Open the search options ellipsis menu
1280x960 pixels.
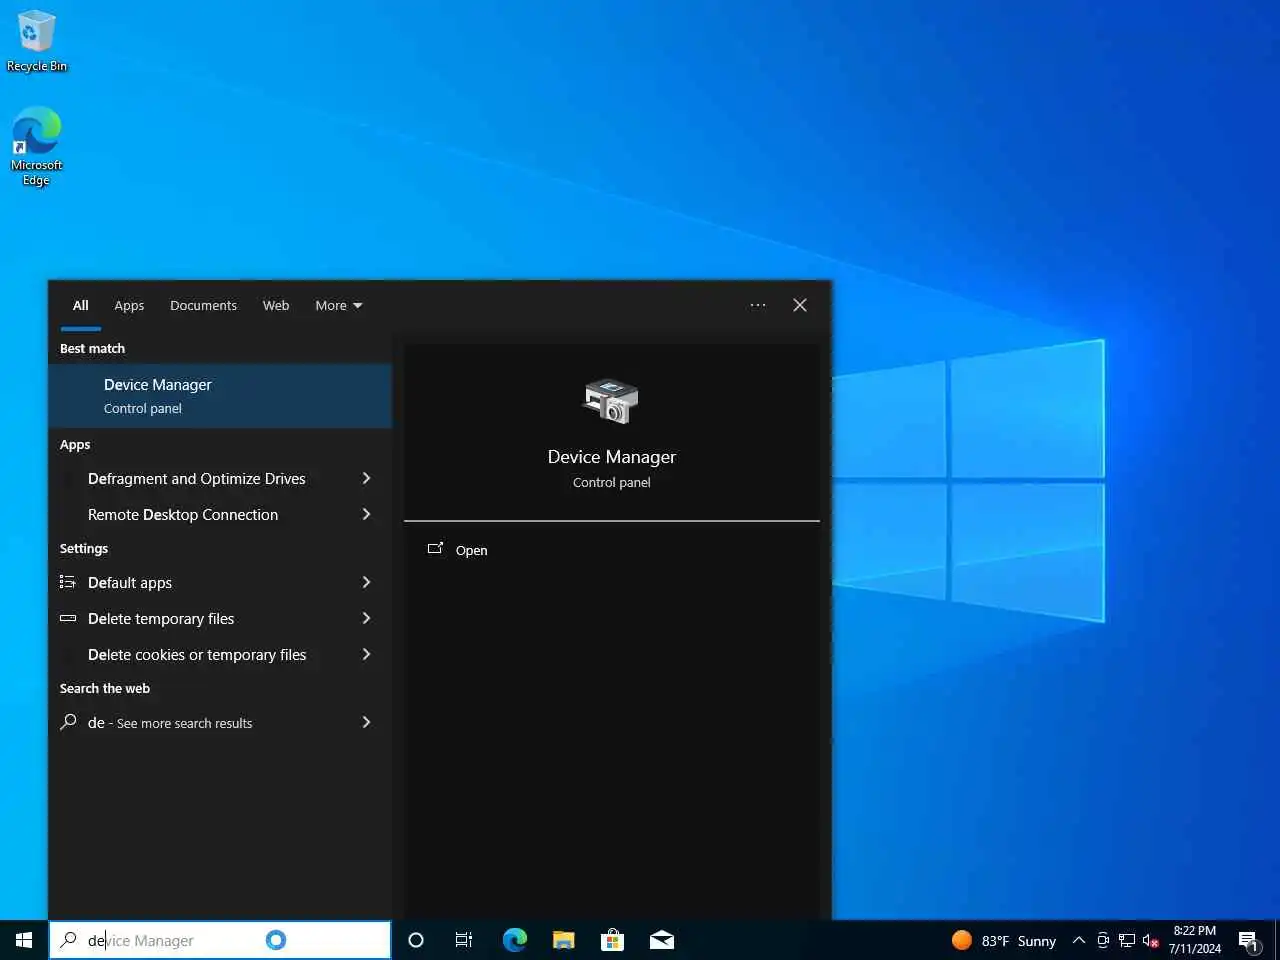coord(758,305)
